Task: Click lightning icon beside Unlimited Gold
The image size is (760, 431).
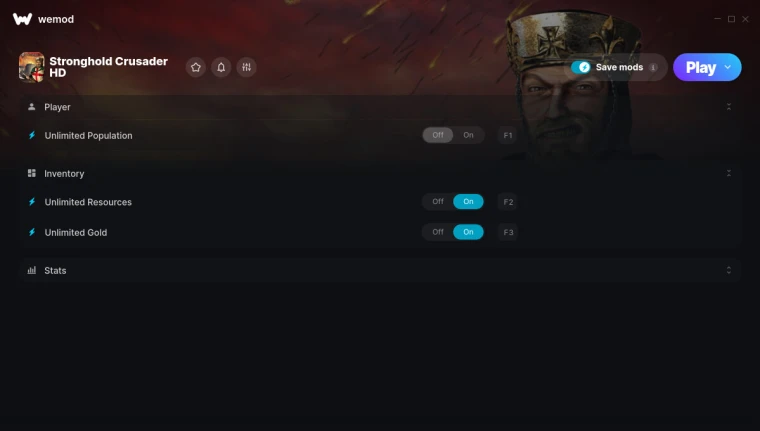Action: tap(32, 232)
